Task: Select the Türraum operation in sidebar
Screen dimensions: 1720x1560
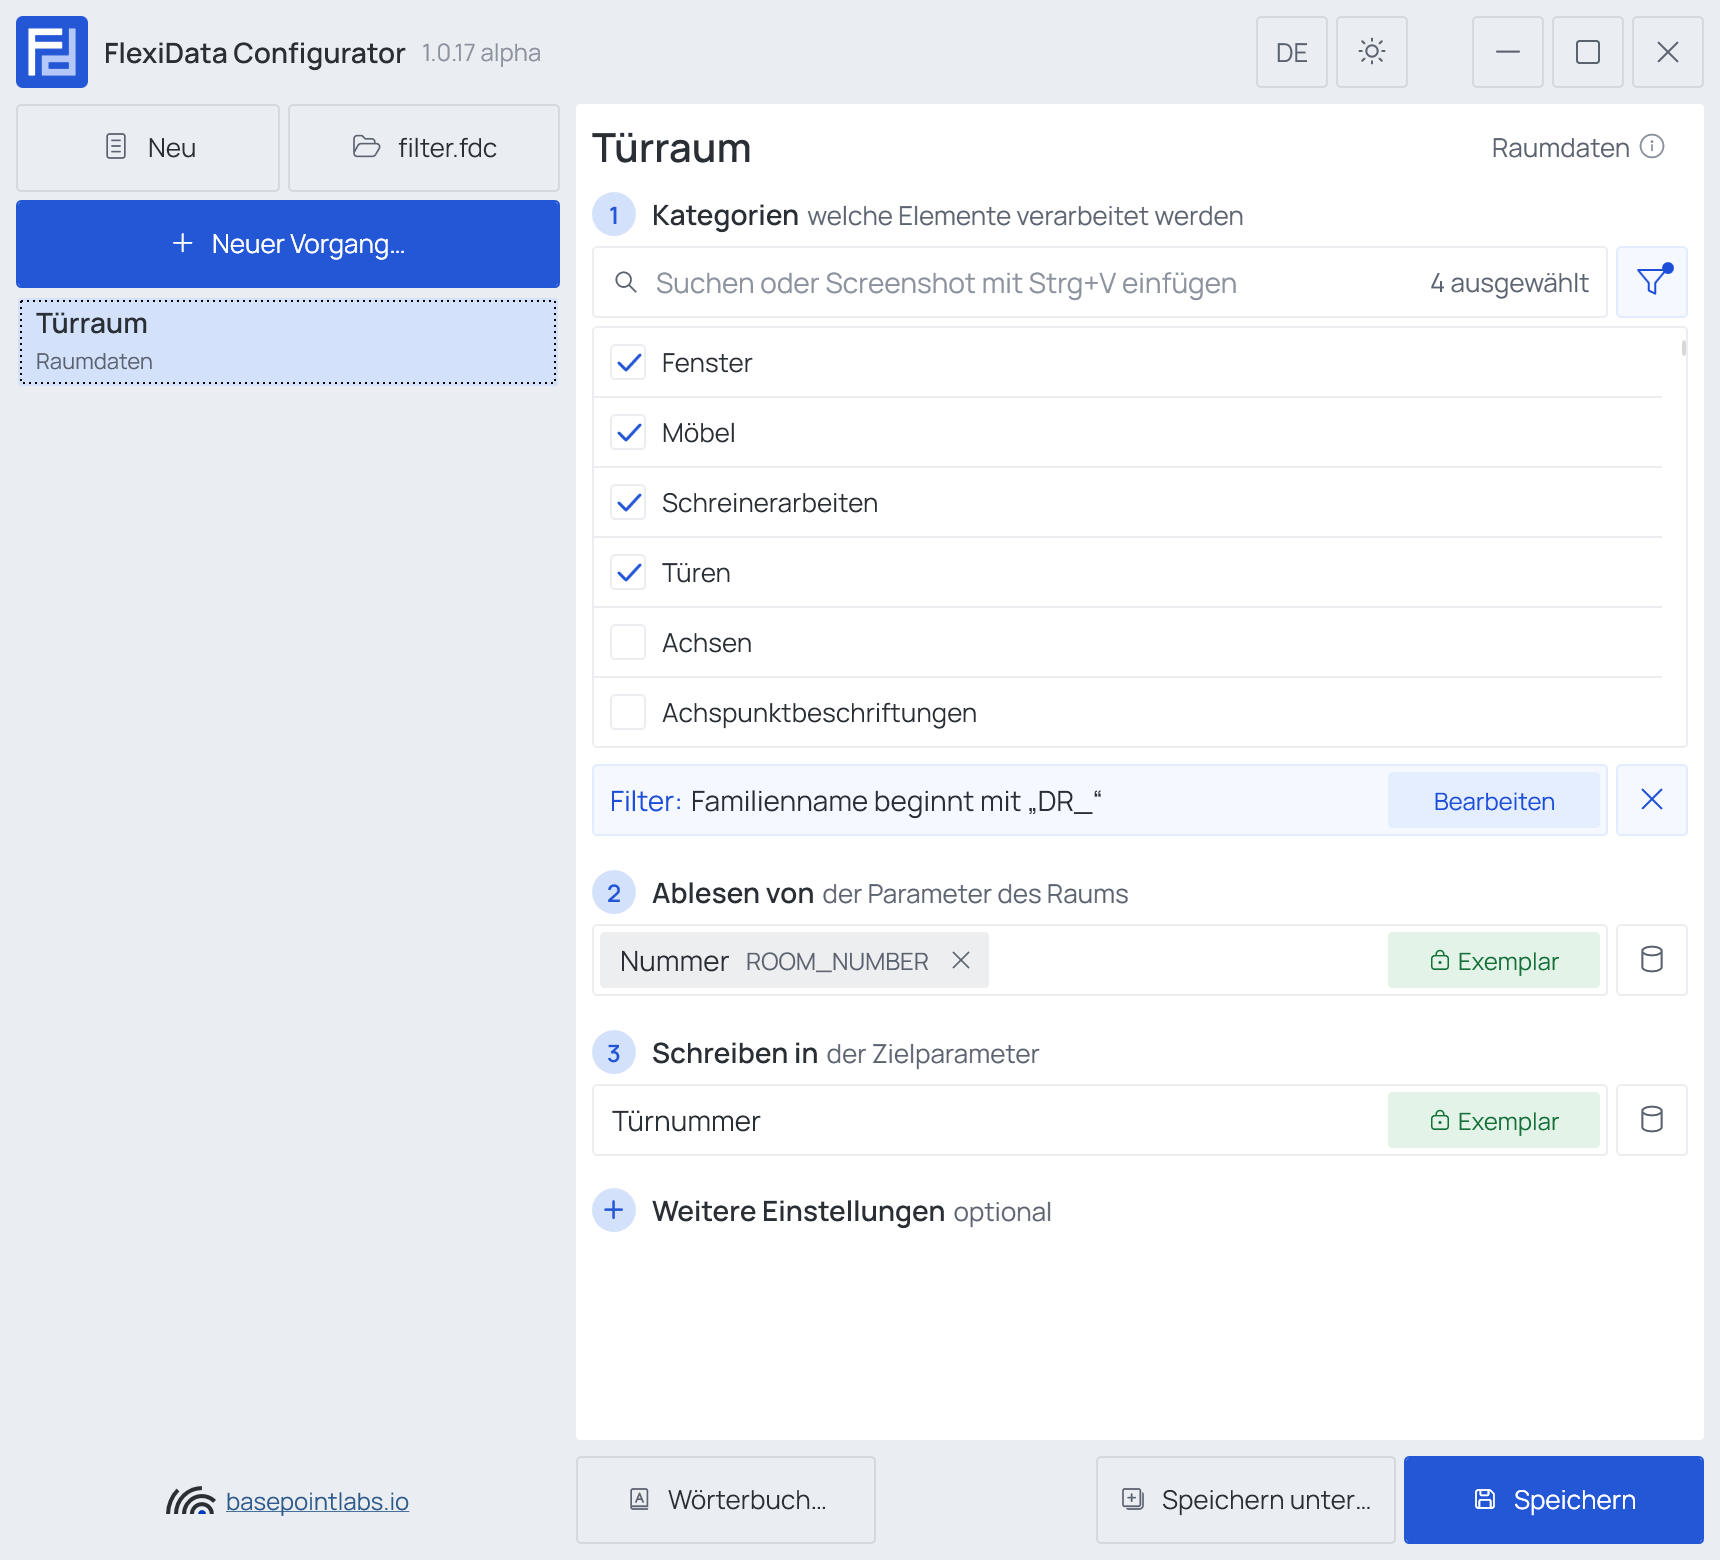Action: pos(288,342)
